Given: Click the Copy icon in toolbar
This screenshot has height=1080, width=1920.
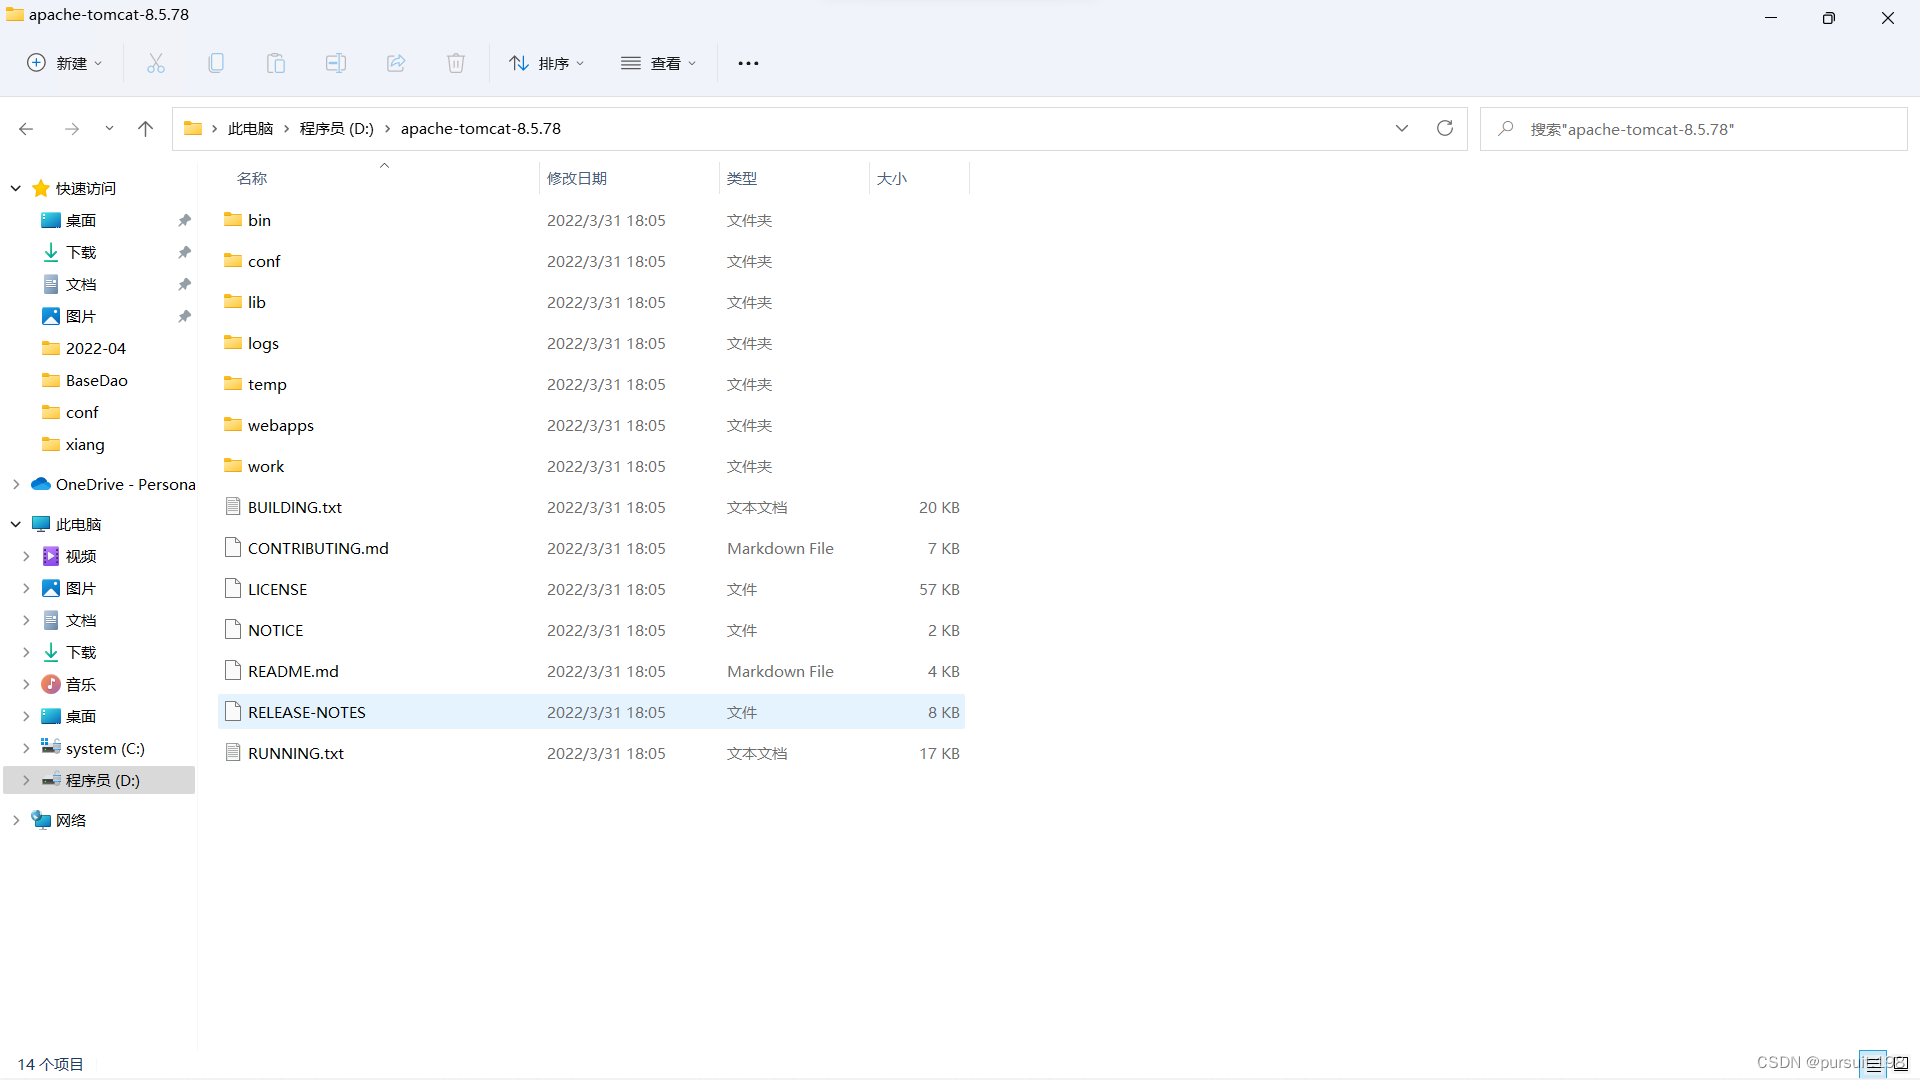Looking at the screenshot, I should (216, 63).
